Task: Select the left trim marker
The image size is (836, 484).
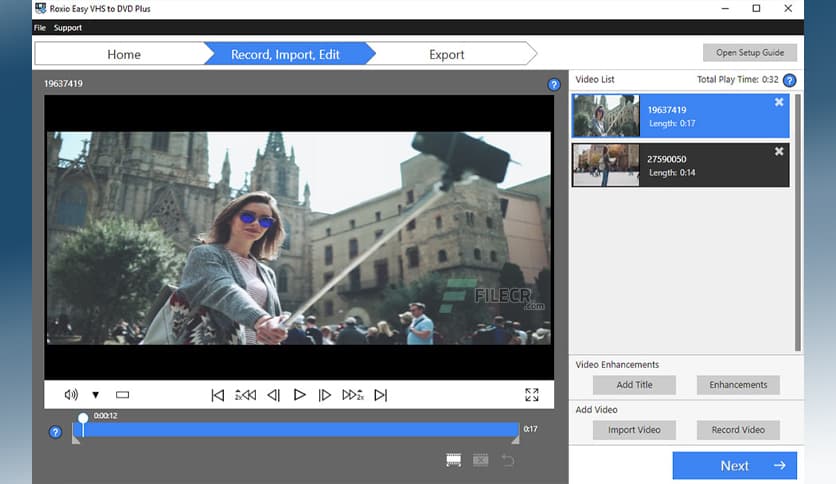Action: click(x=76, y=440)
